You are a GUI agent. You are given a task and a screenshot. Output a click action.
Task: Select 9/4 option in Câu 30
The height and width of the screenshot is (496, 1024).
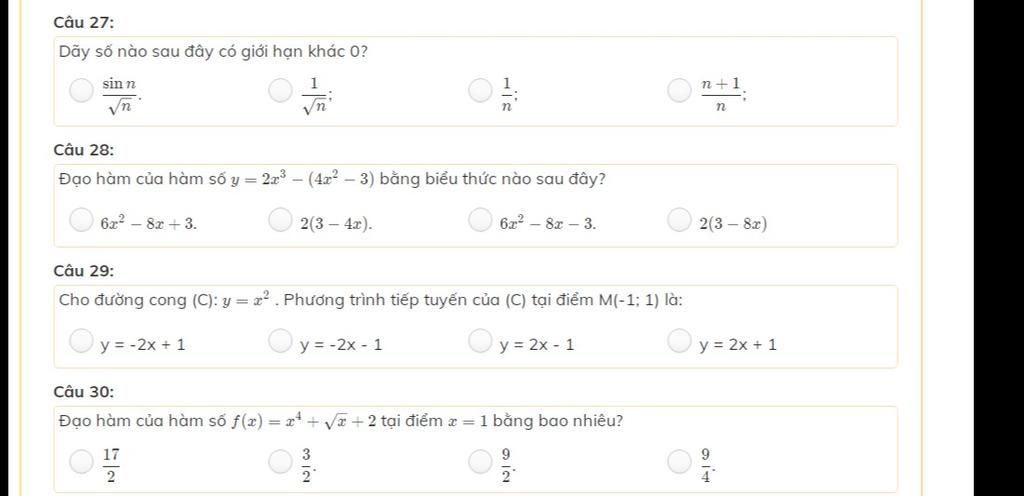tap(680, 462)
